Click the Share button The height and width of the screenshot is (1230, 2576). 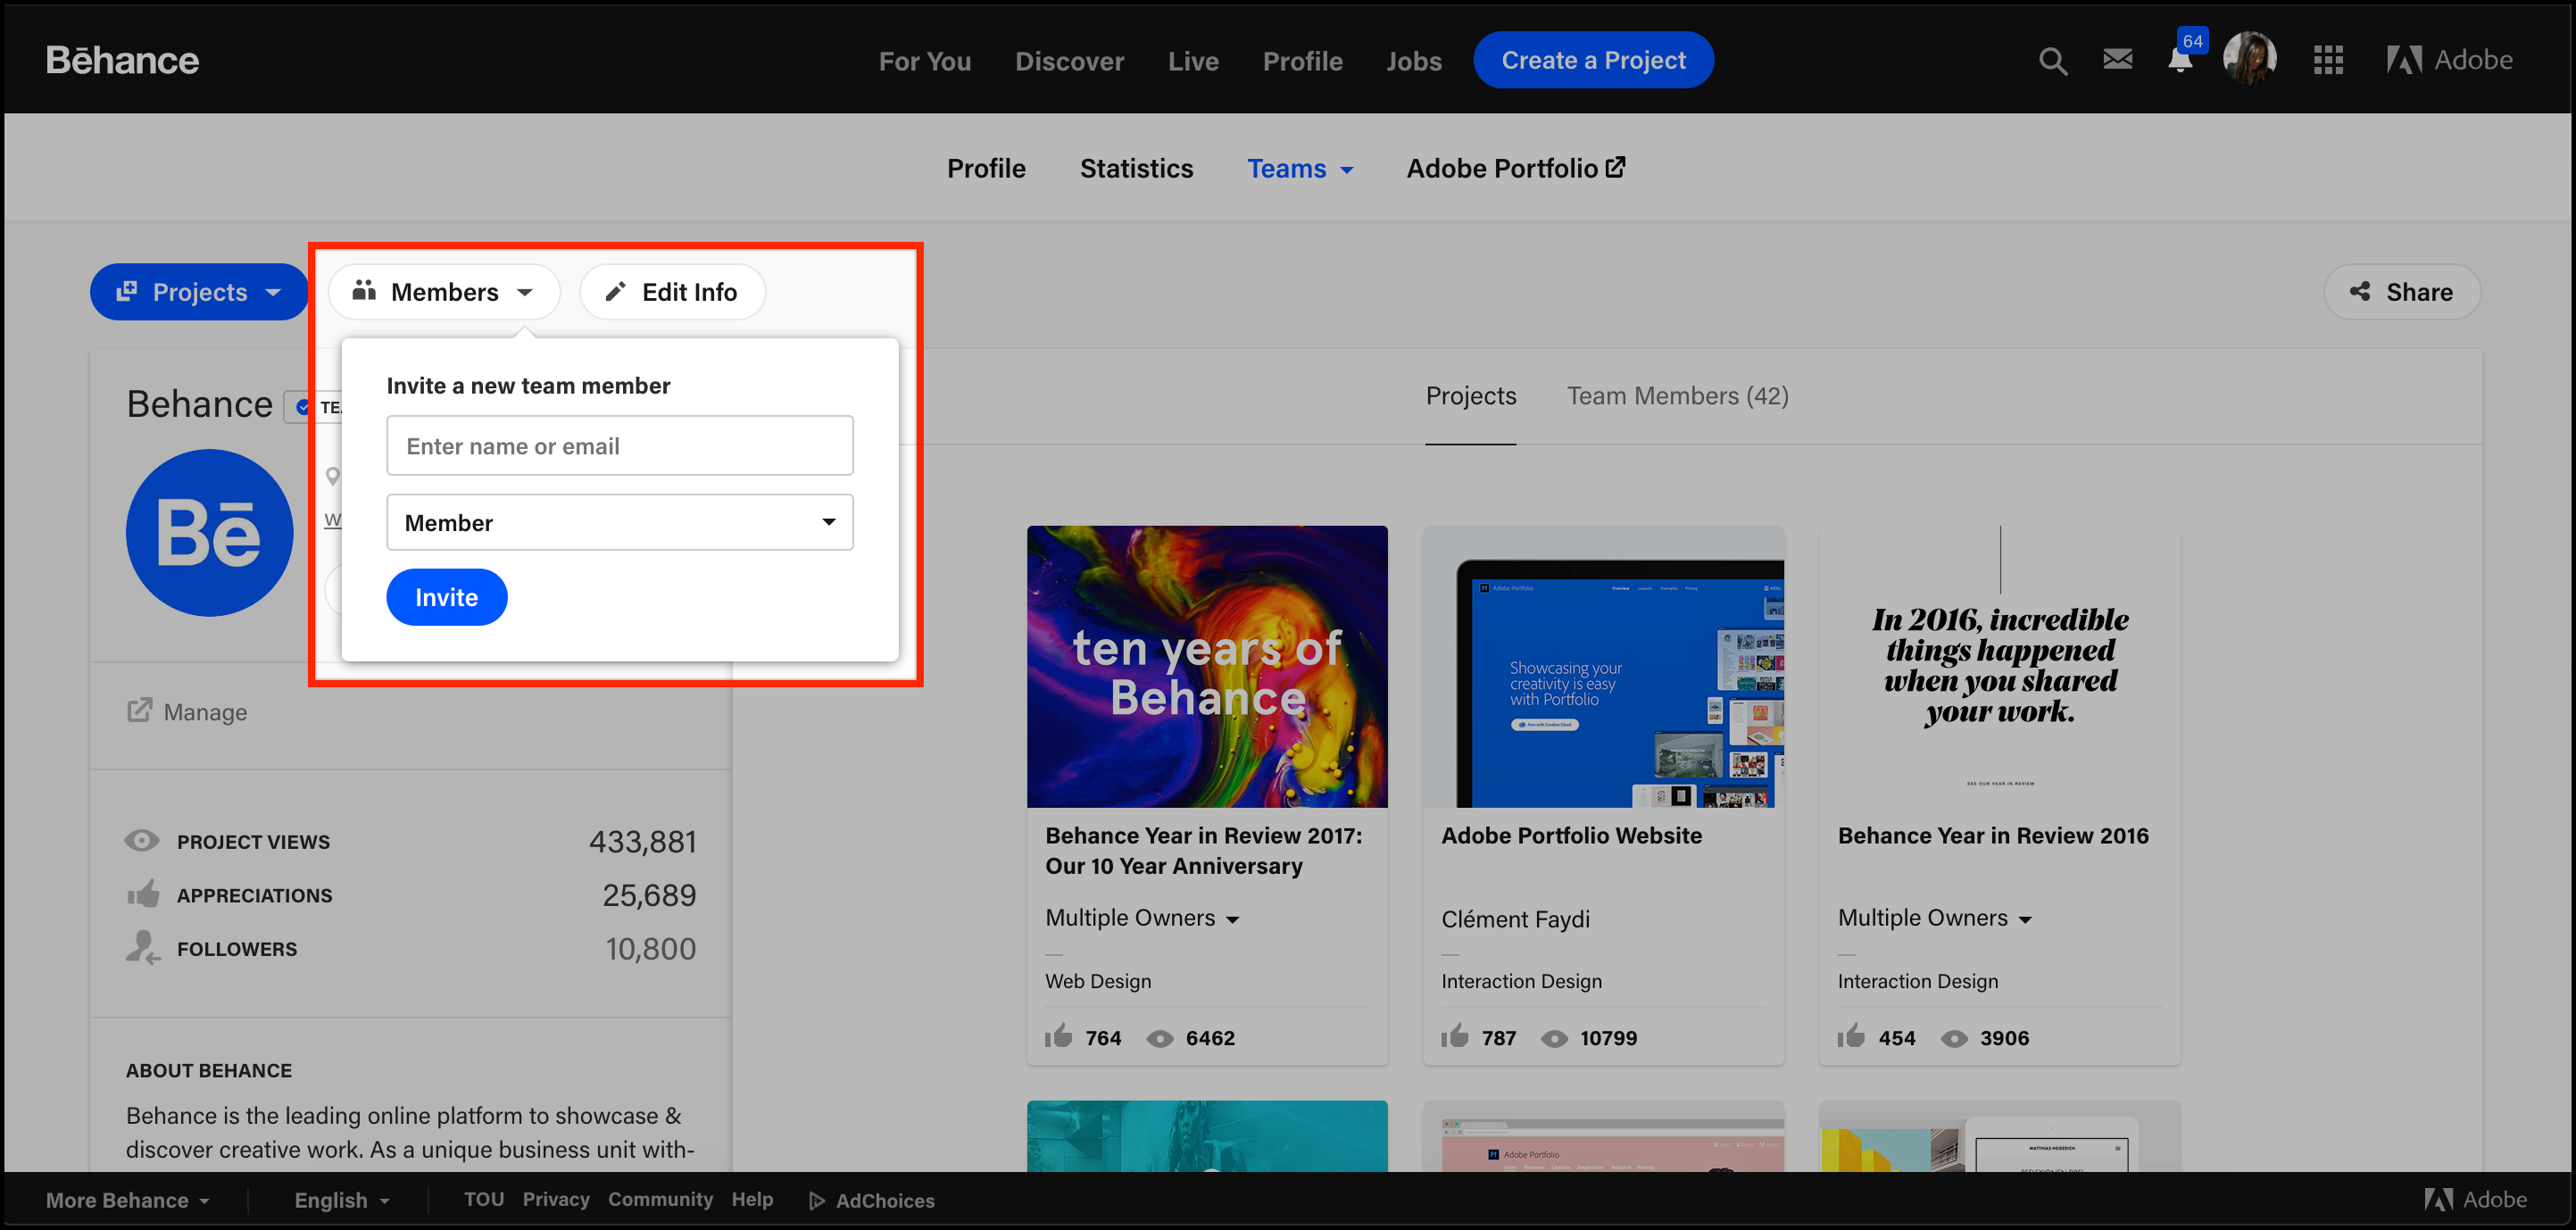click(x=2401, y=292)
